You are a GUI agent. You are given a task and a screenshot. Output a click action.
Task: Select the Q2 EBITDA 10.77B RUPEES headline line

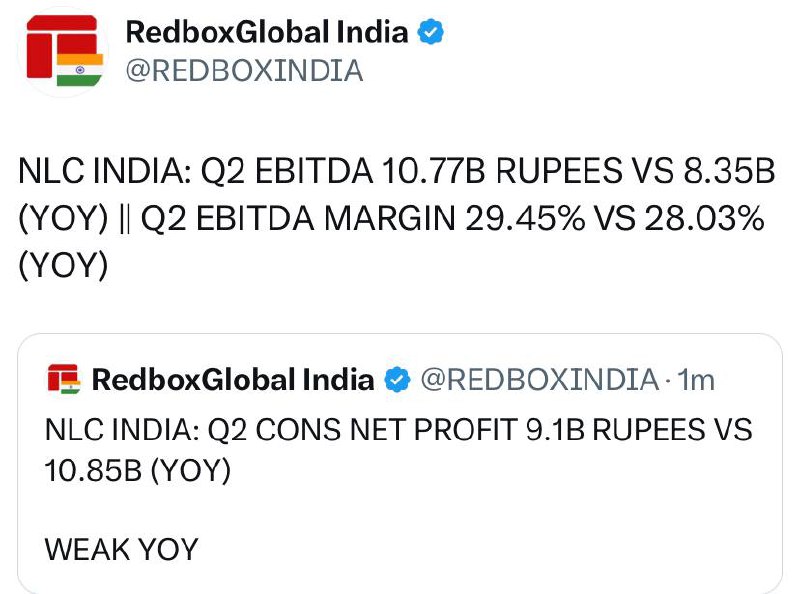point(397,170)
